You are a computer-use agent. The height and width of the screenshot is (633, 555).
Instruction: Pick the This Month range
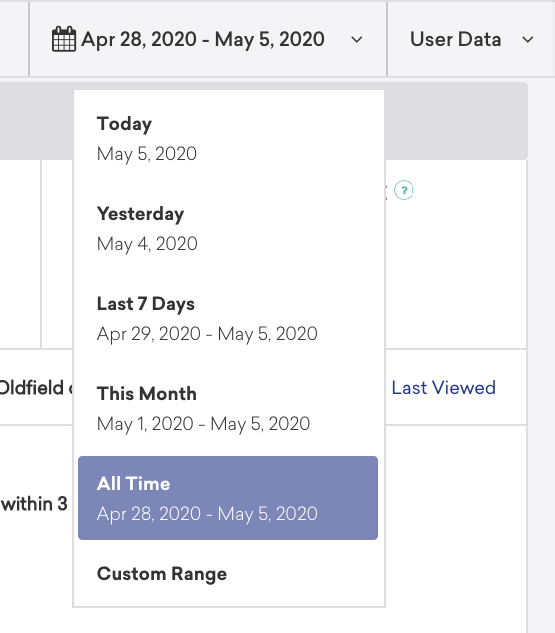point(228,408)
